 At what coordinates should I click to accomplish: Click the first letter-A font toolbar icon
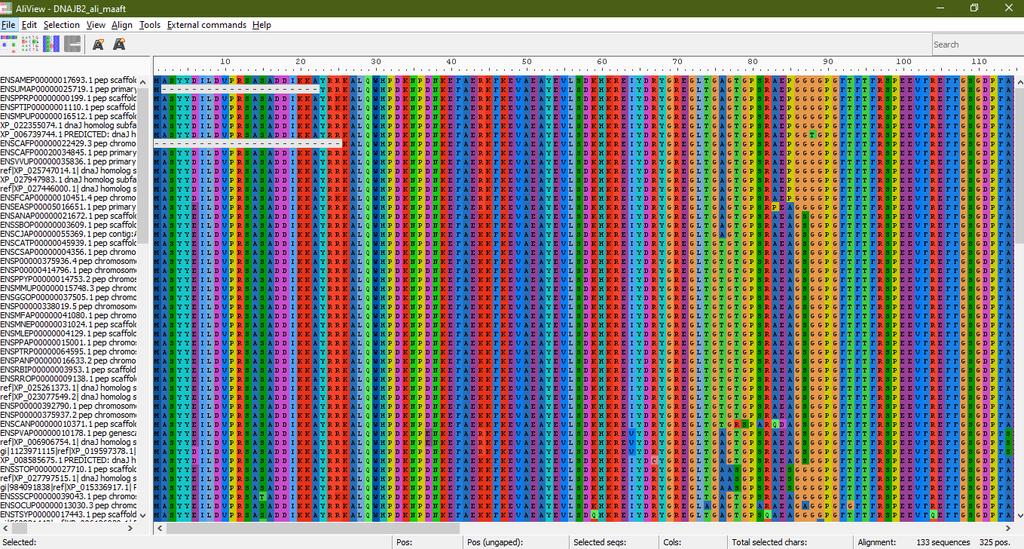(98, 44)
